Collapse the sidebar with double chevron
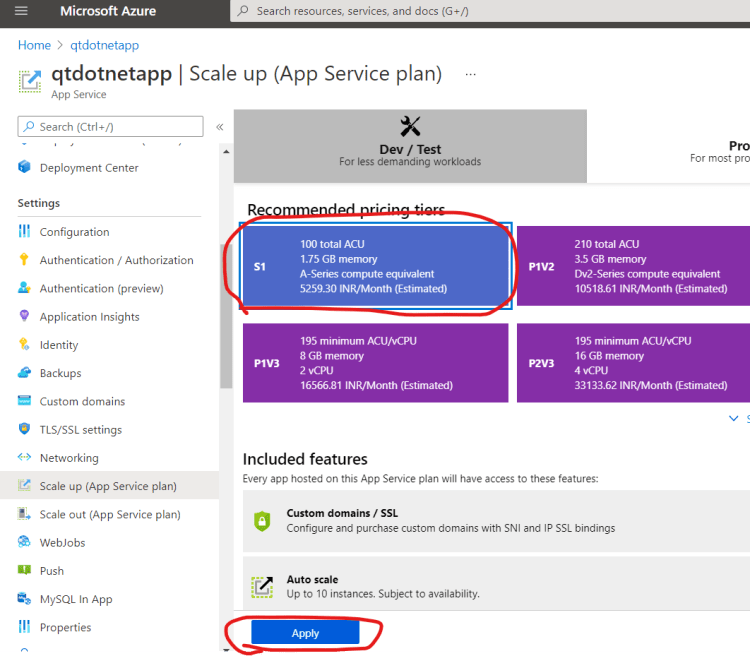750x656 pixels. [x=220, y=127]
